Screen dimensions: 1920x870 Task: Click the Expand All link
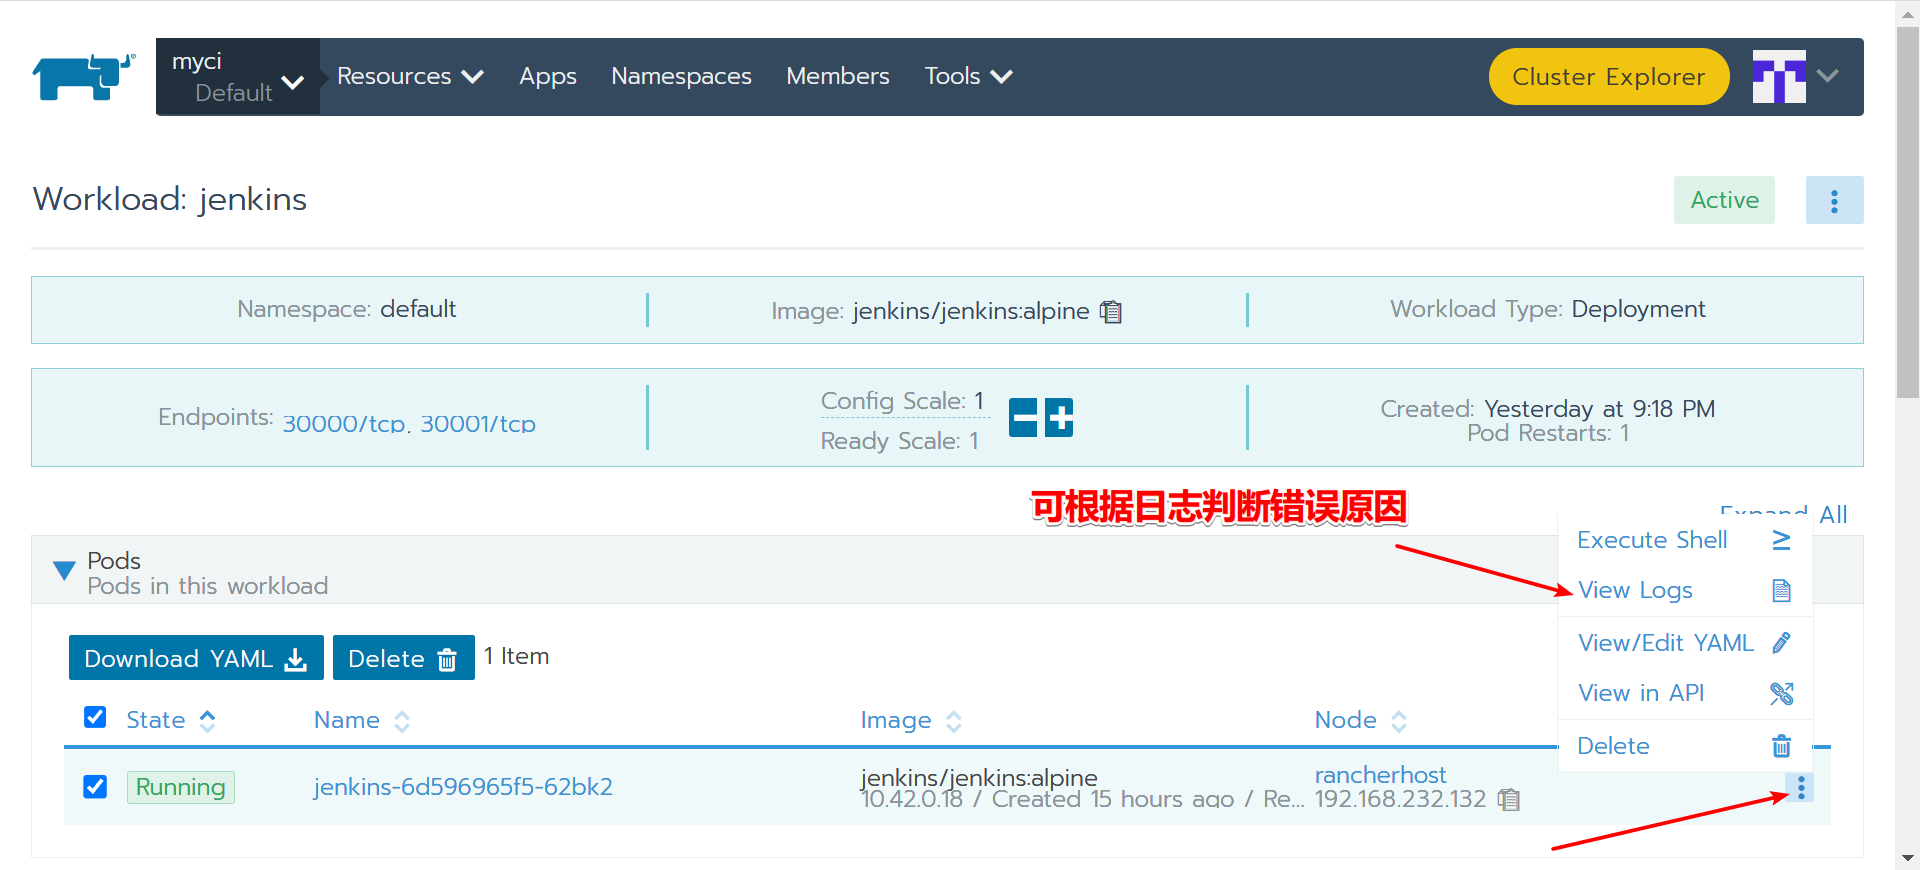click(x=1784, y=514)
